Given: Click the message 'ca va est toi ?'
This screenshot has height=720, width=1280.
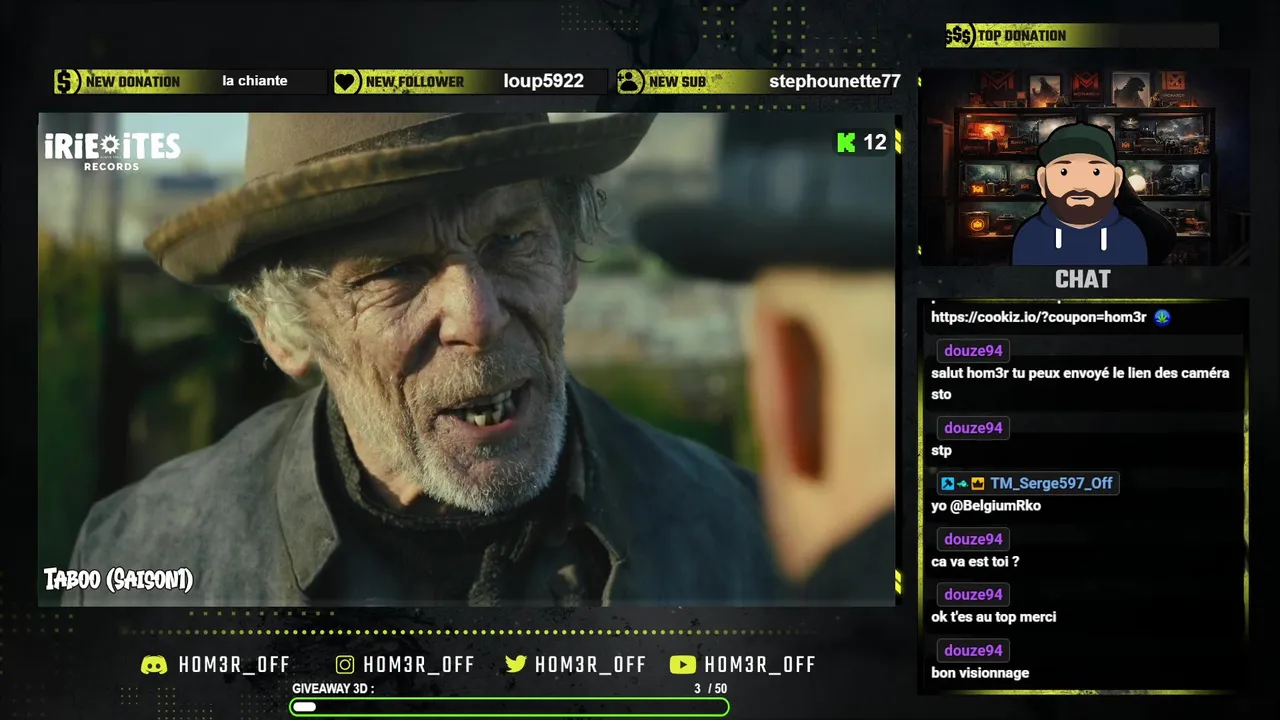Looking at the screenshot, I should [975, 562].
